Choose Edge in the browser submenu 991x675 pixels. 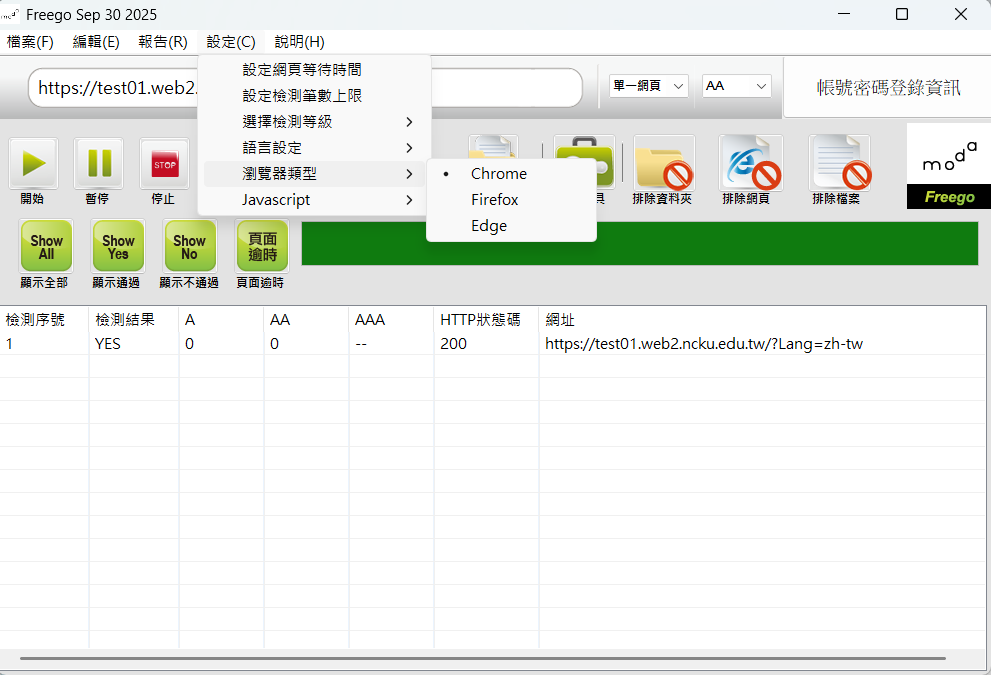click(489, 226)
